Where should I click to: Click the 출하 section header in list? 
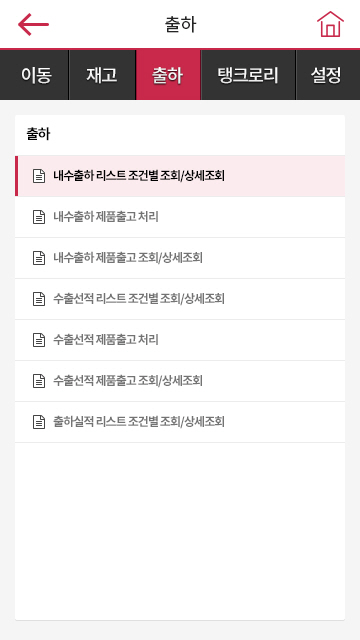point(38,134)
